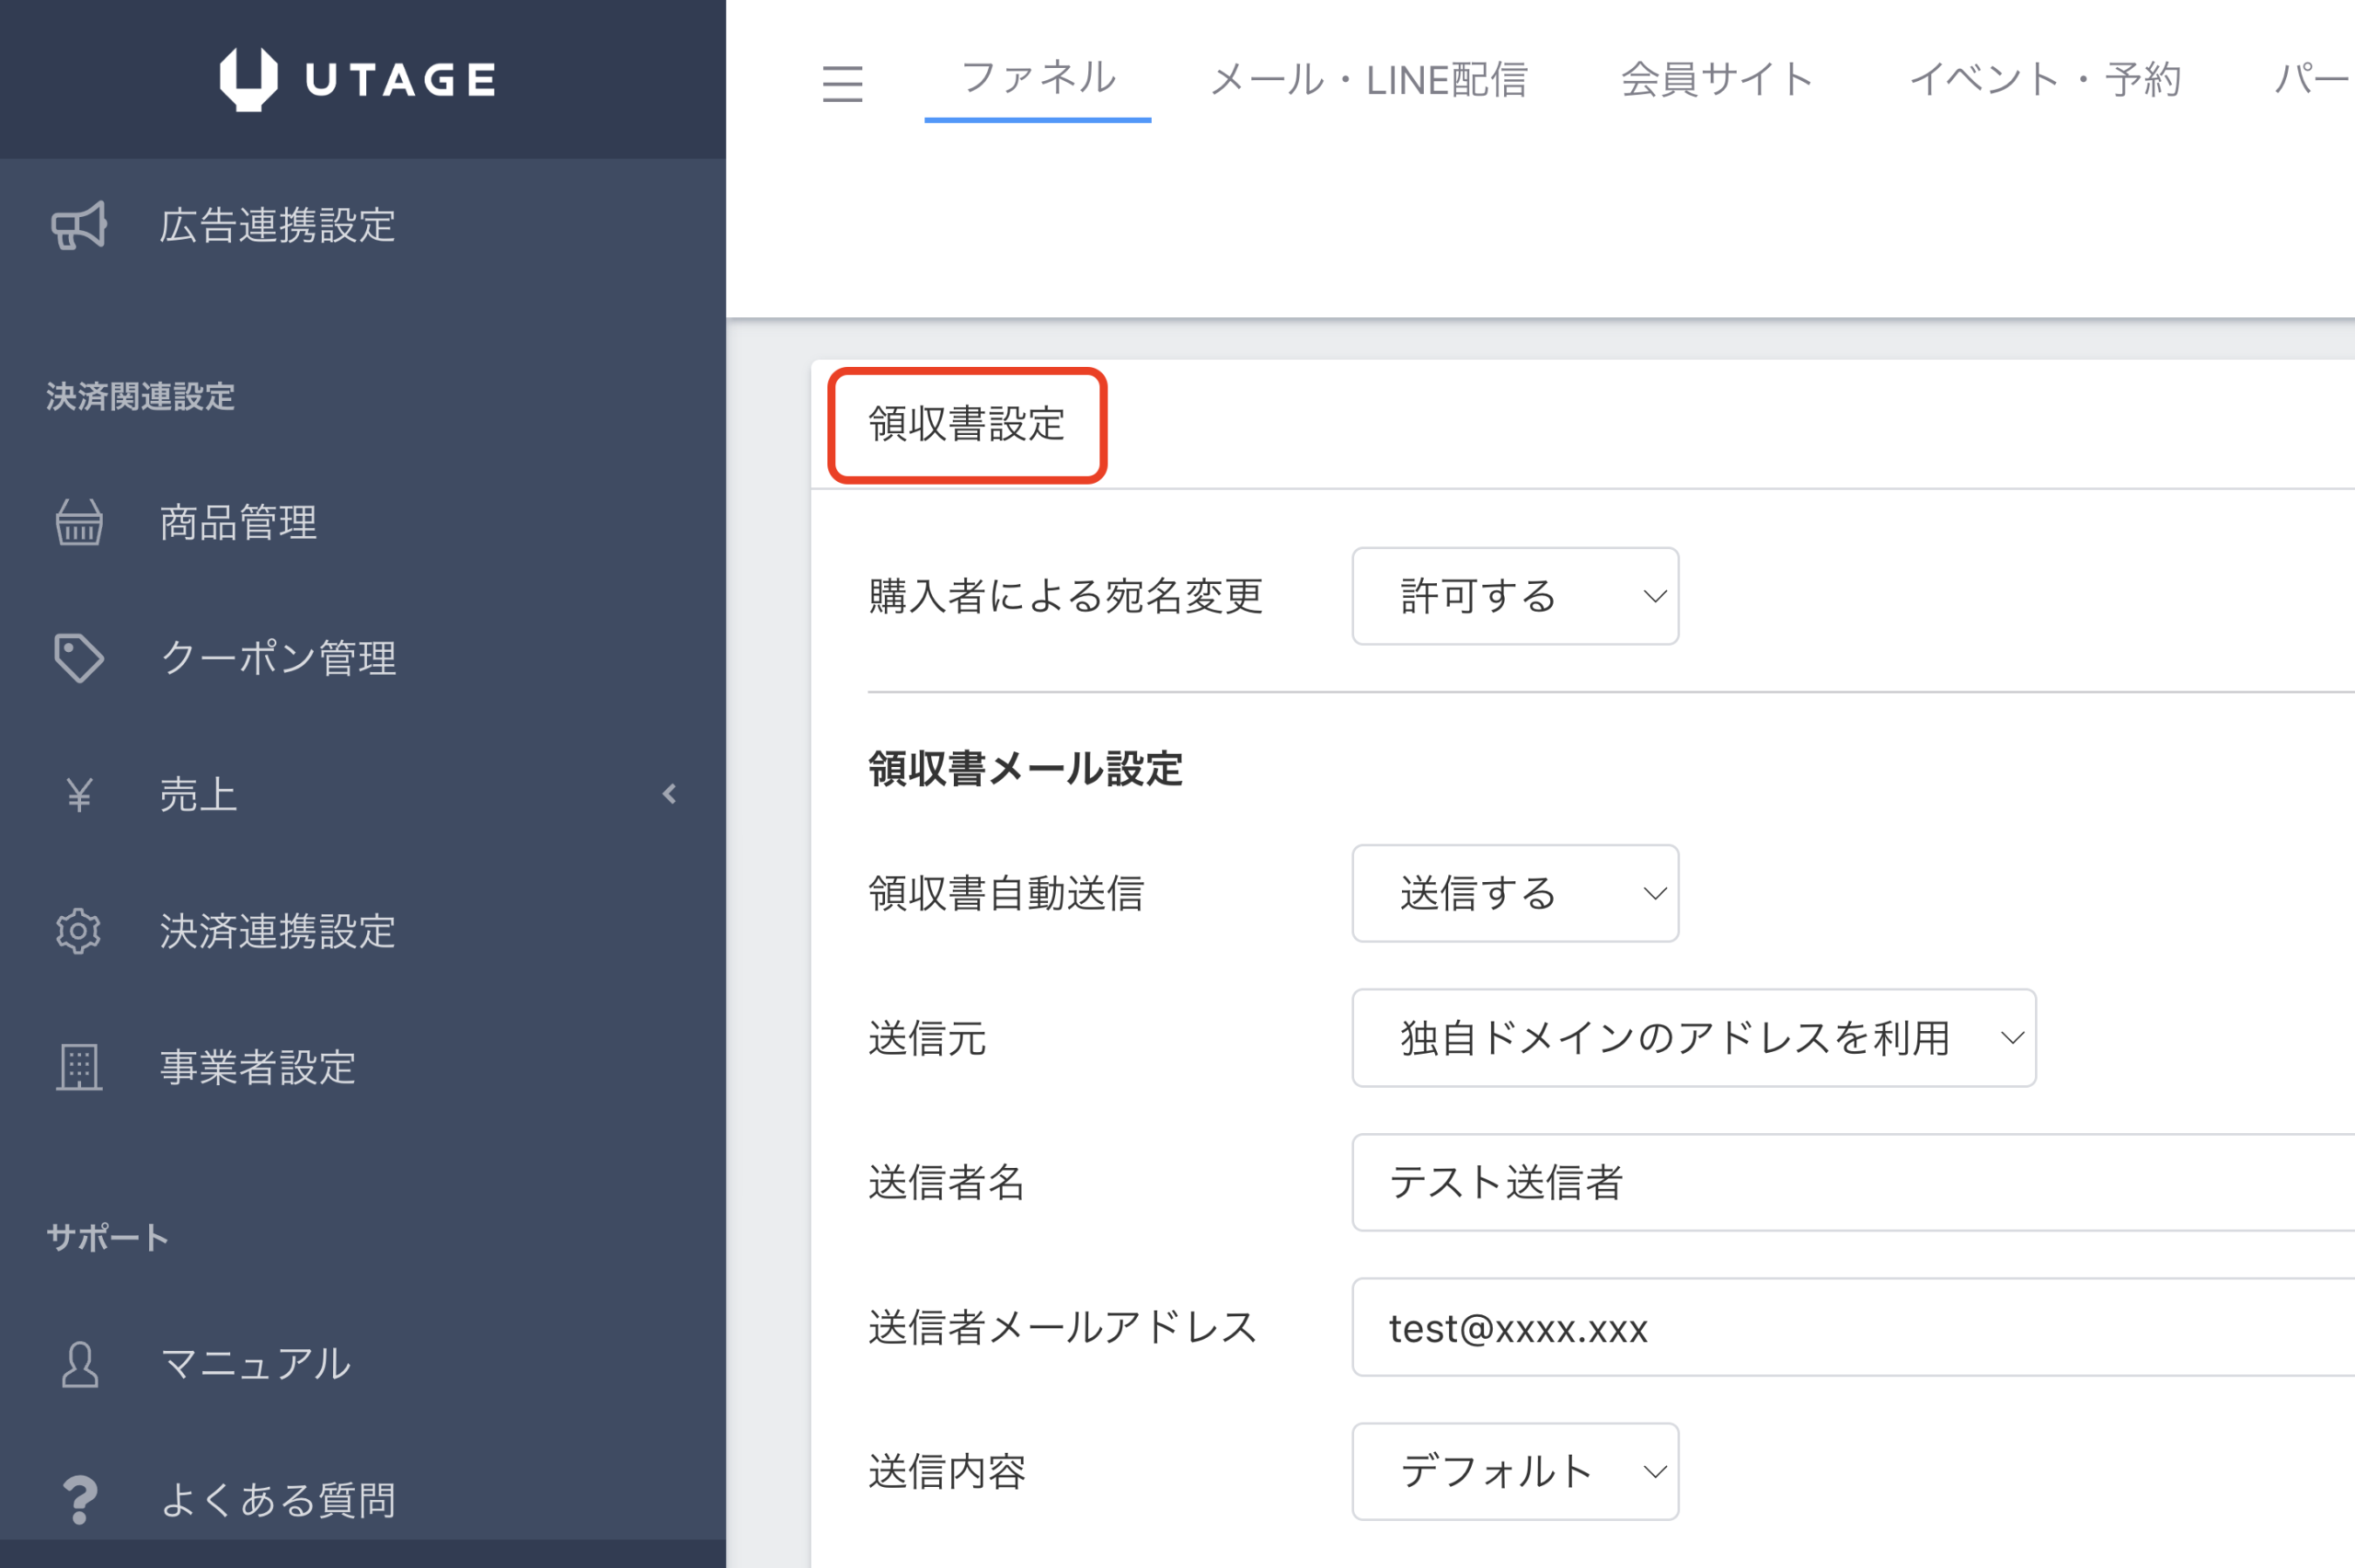Switch to the メール・LINE配信 tab

point(1369,80)
